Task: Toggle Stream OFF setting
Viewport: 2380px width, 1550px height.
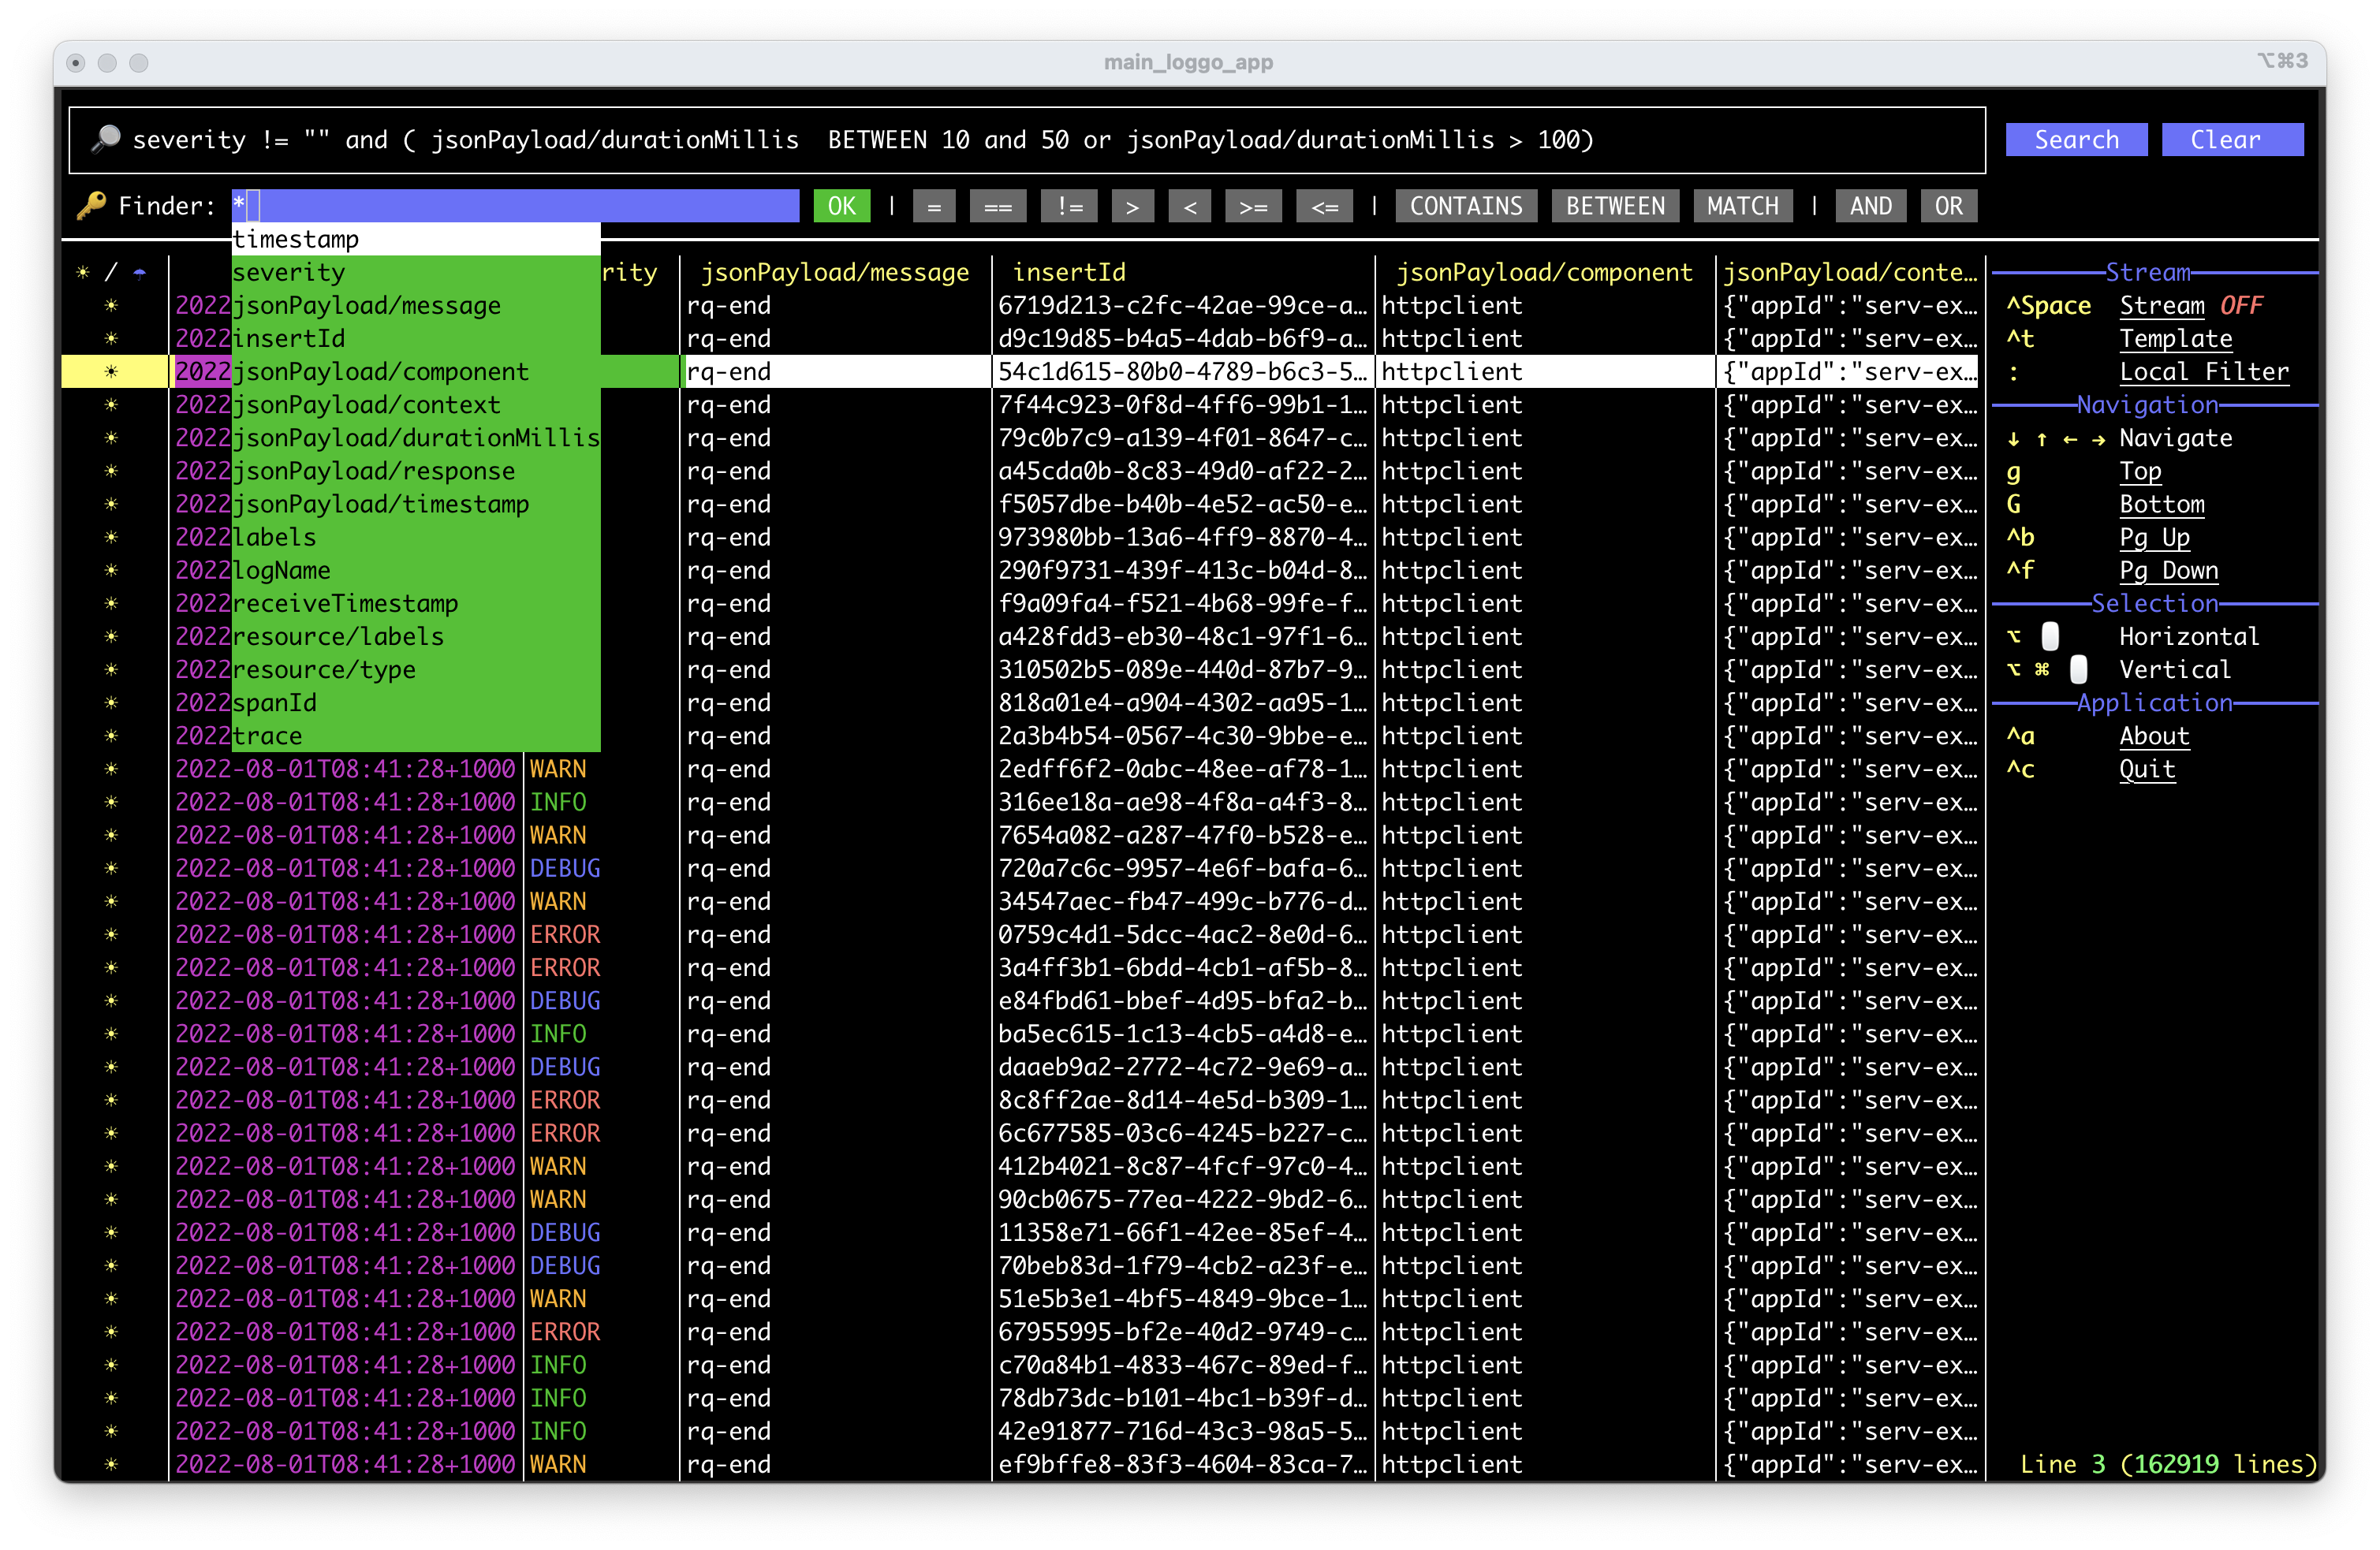Action: [x=2189, y=305]
